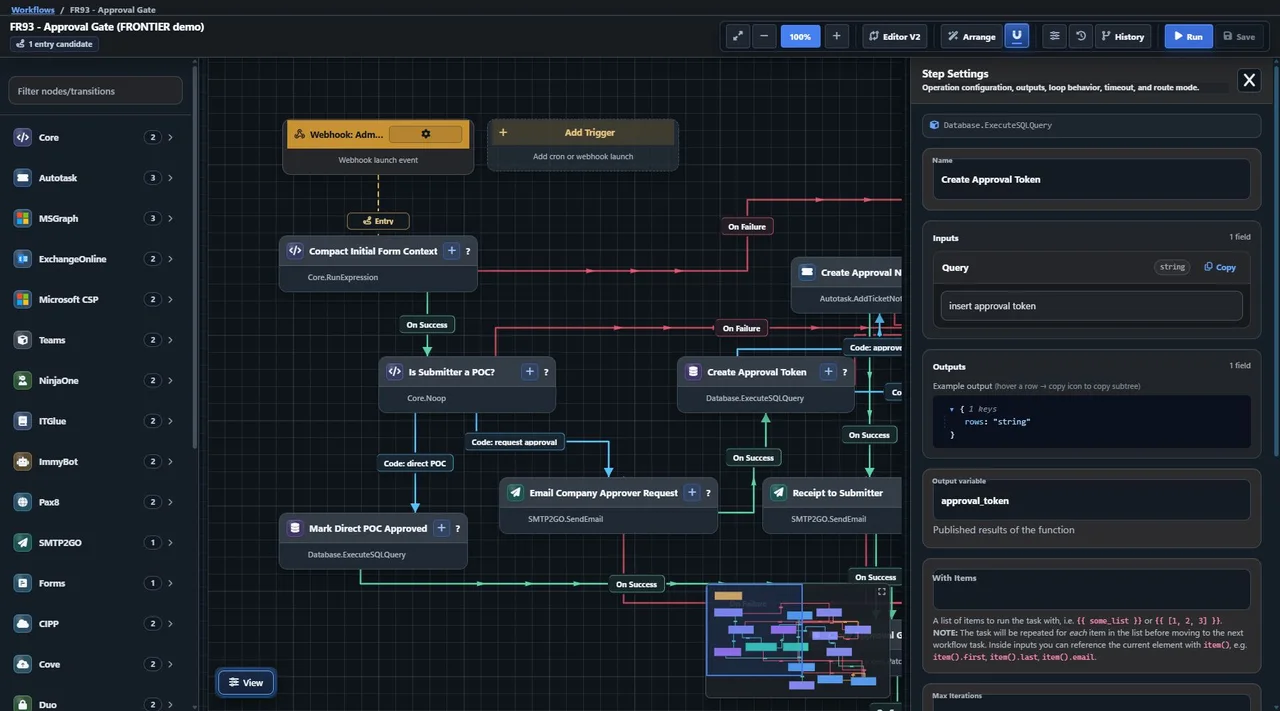
Task: Expand the Microsoft CSP category chevron
Action: coord(171,299)
